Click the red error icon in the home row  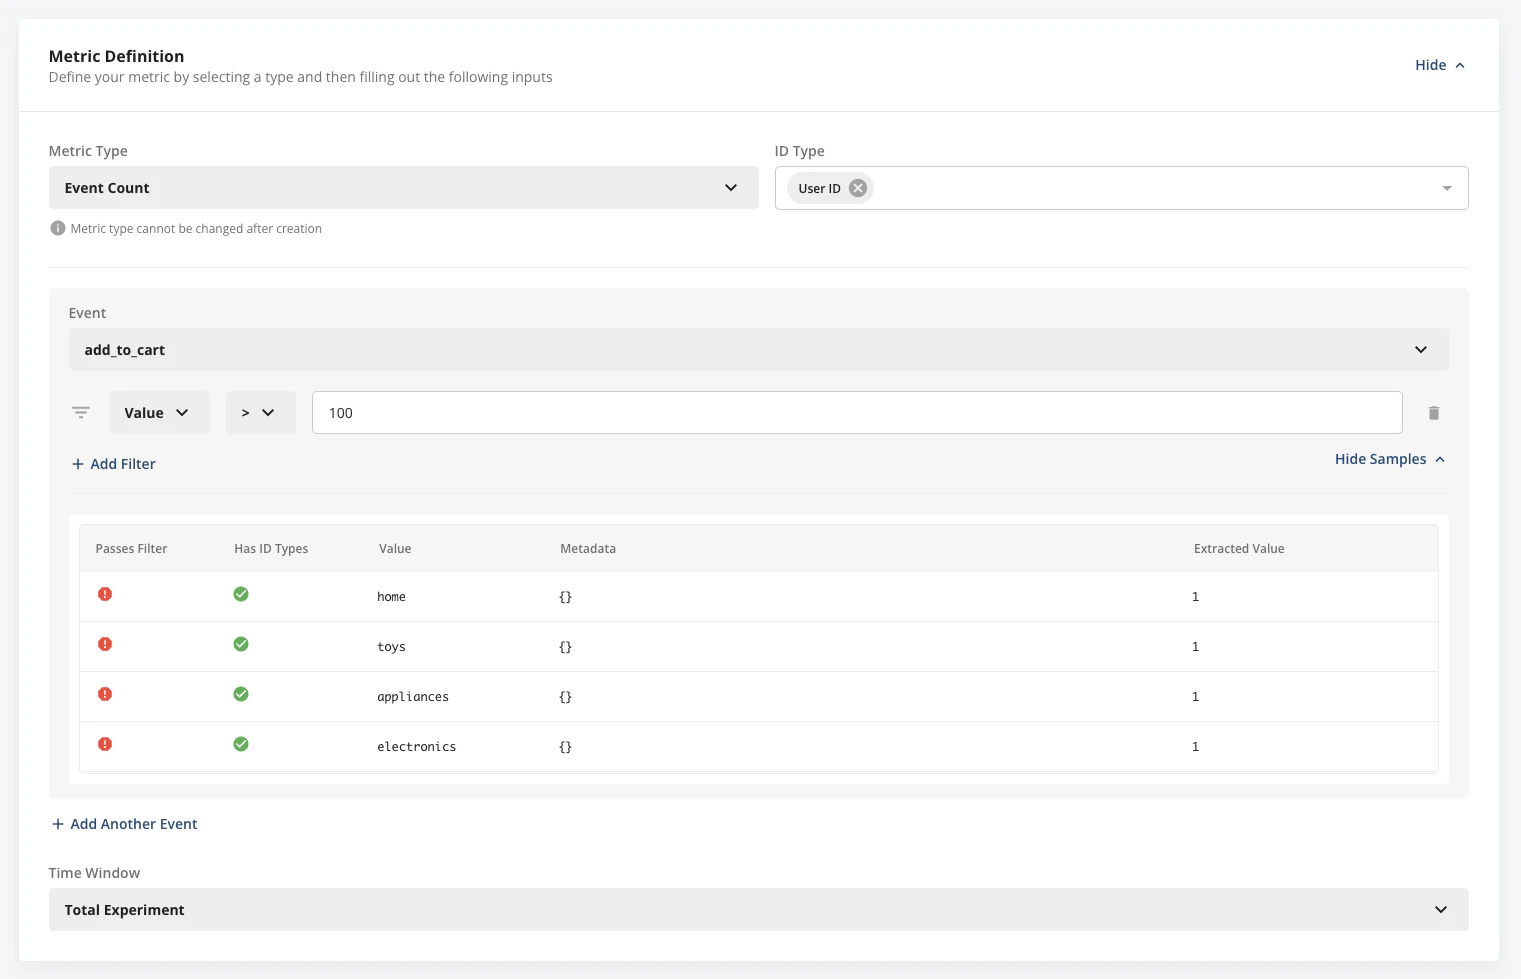point(105,594)
